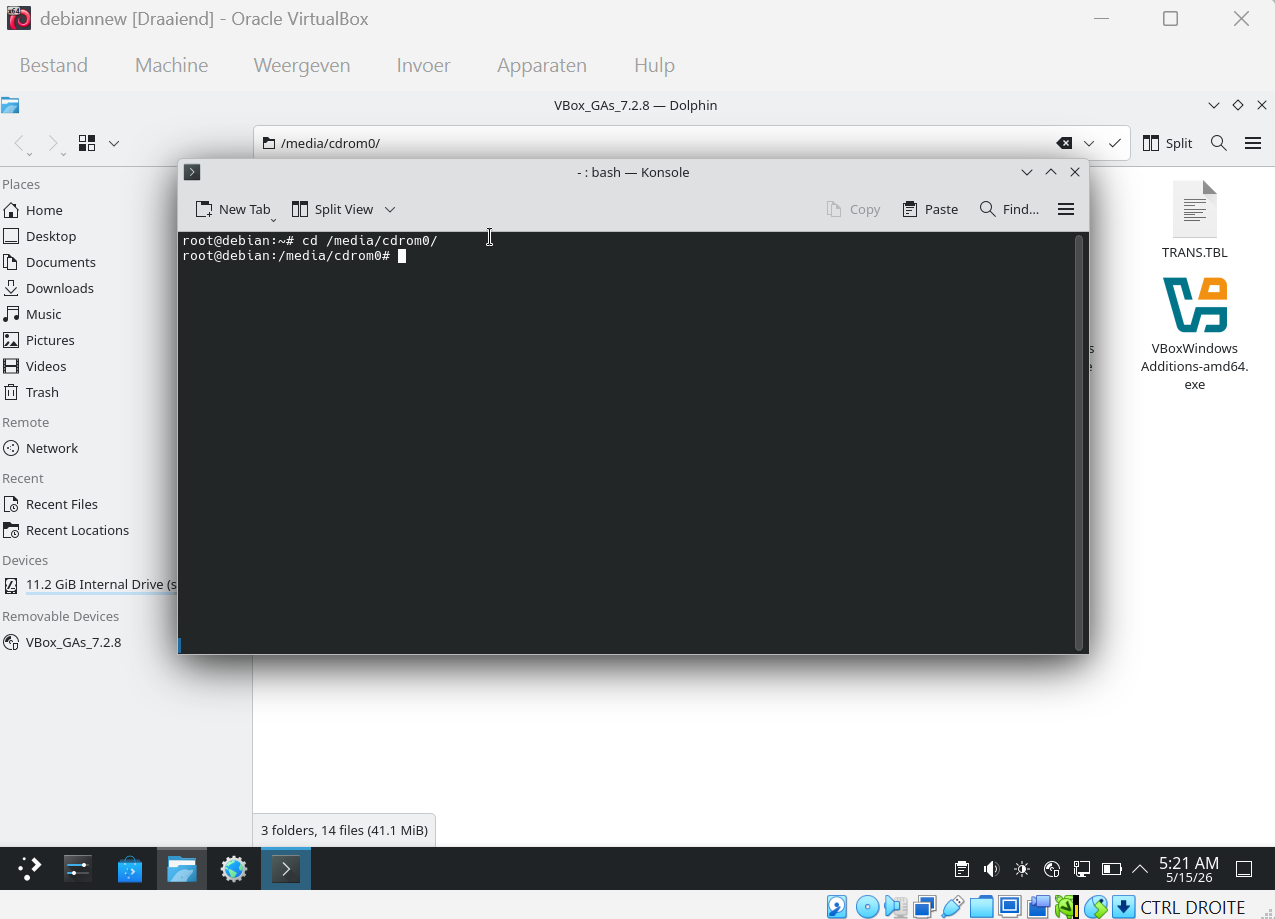Clear the Dolphin location bar text

click(1064, 143)
